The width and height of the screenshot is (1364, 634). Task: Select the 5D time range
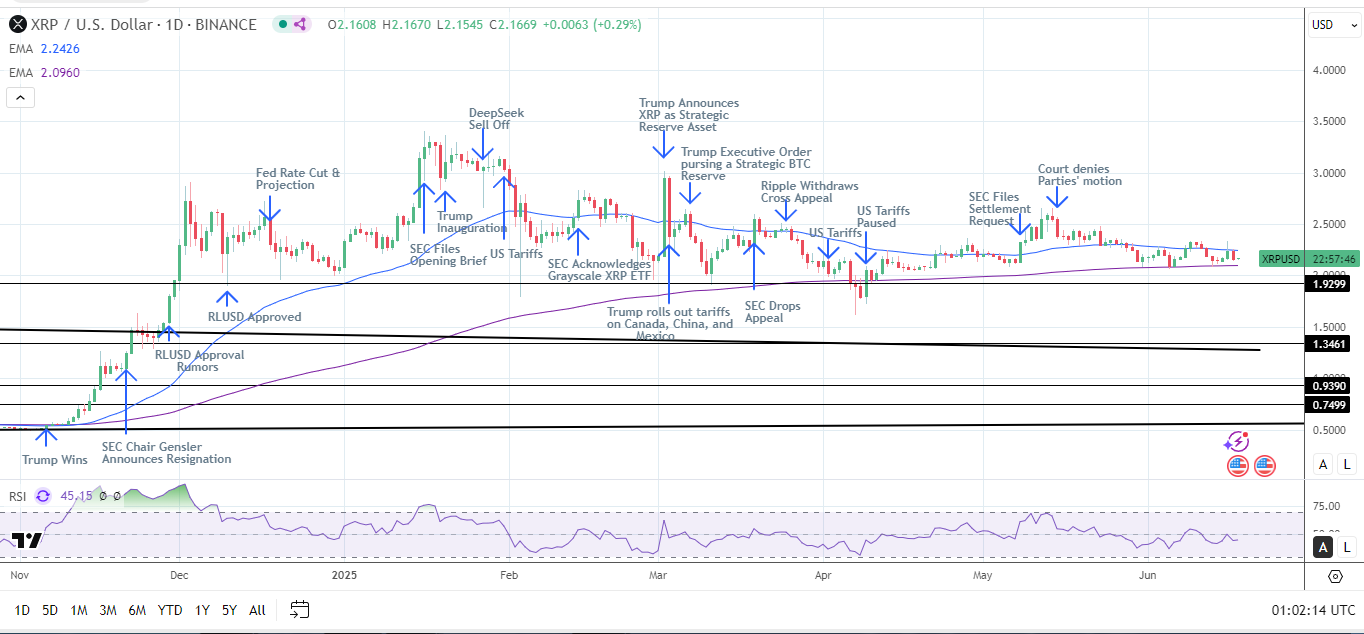coord(50,609)
